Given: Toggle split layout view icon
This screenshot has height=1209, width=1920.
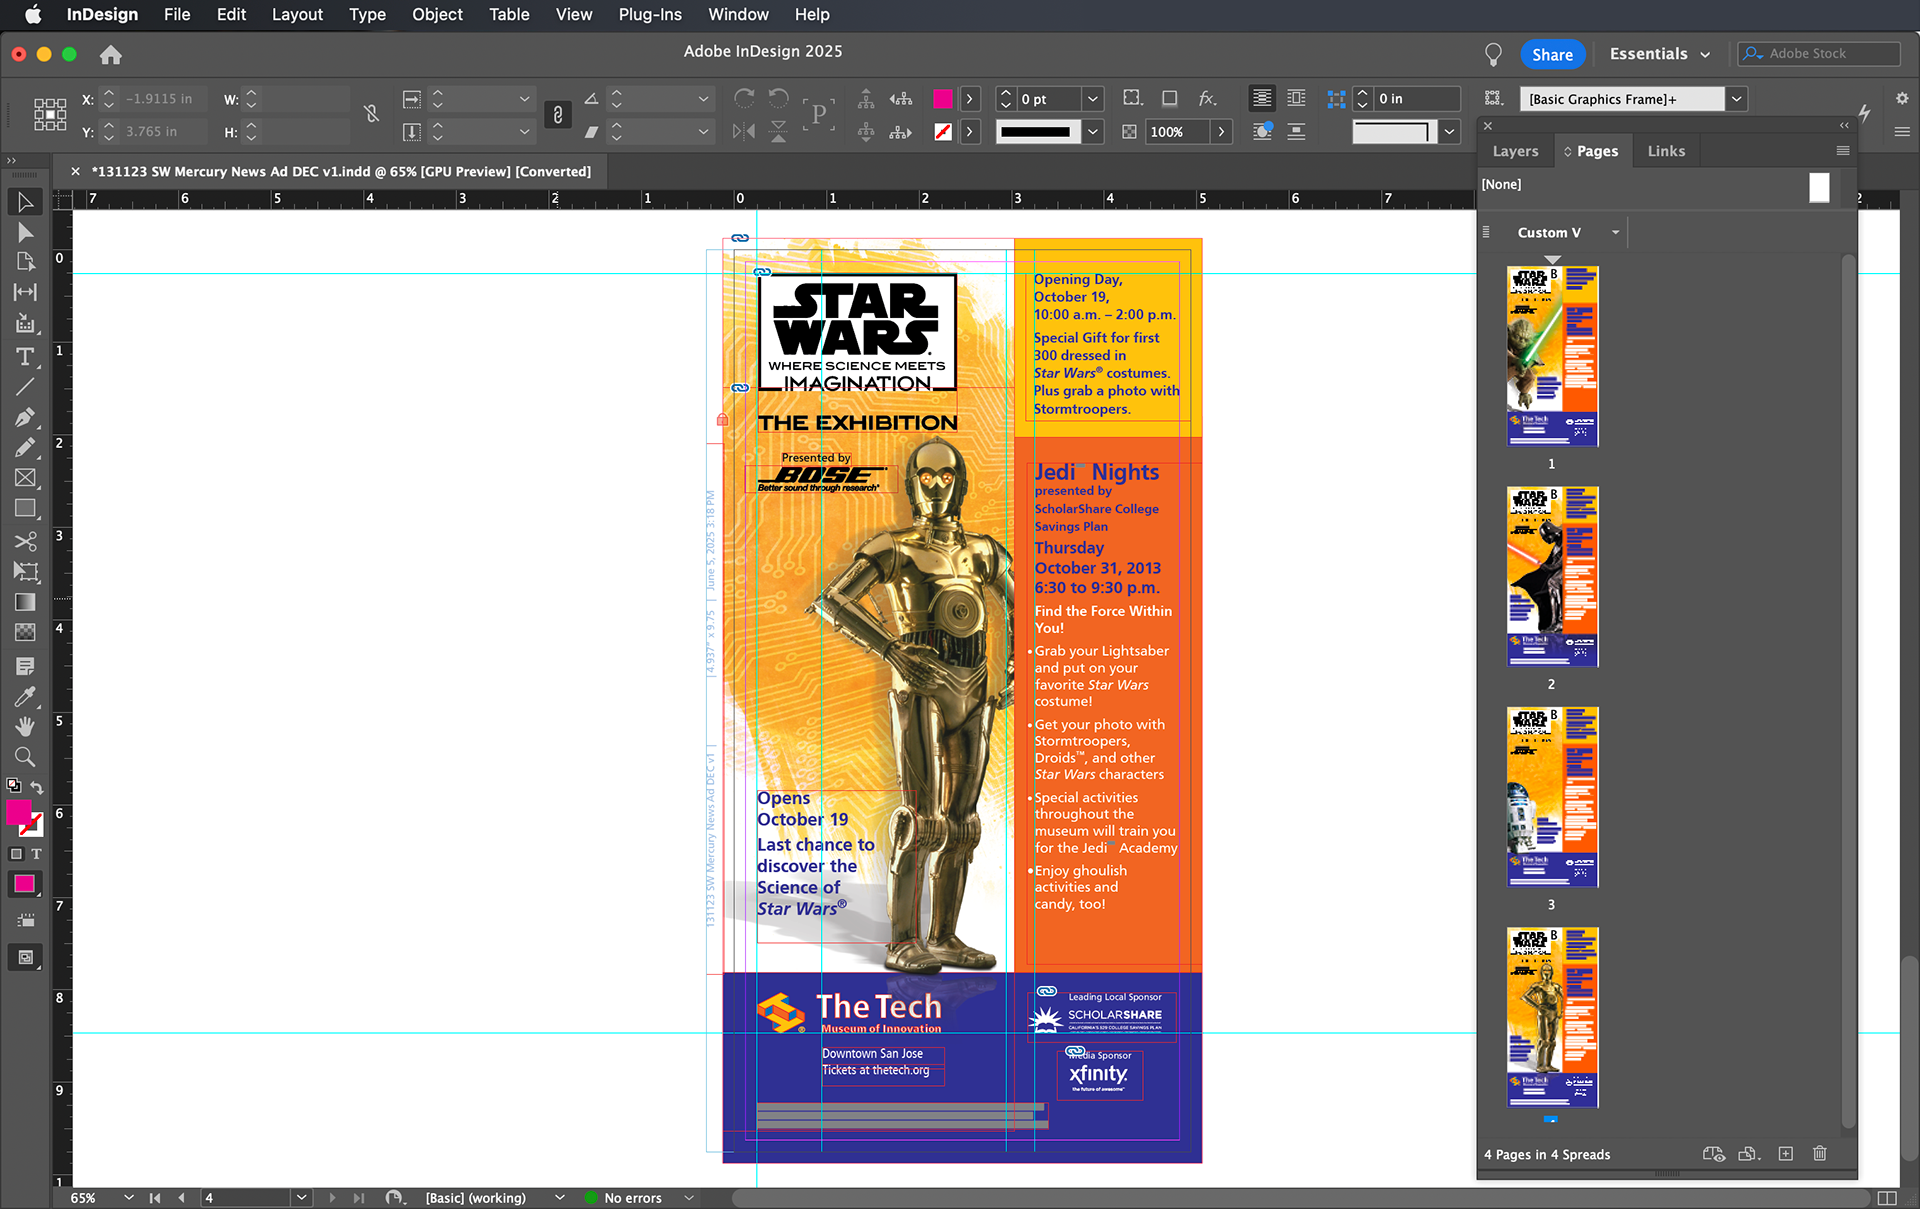Looking at the screenshot, I should pyautogui.click(x=1887, y=1198).
